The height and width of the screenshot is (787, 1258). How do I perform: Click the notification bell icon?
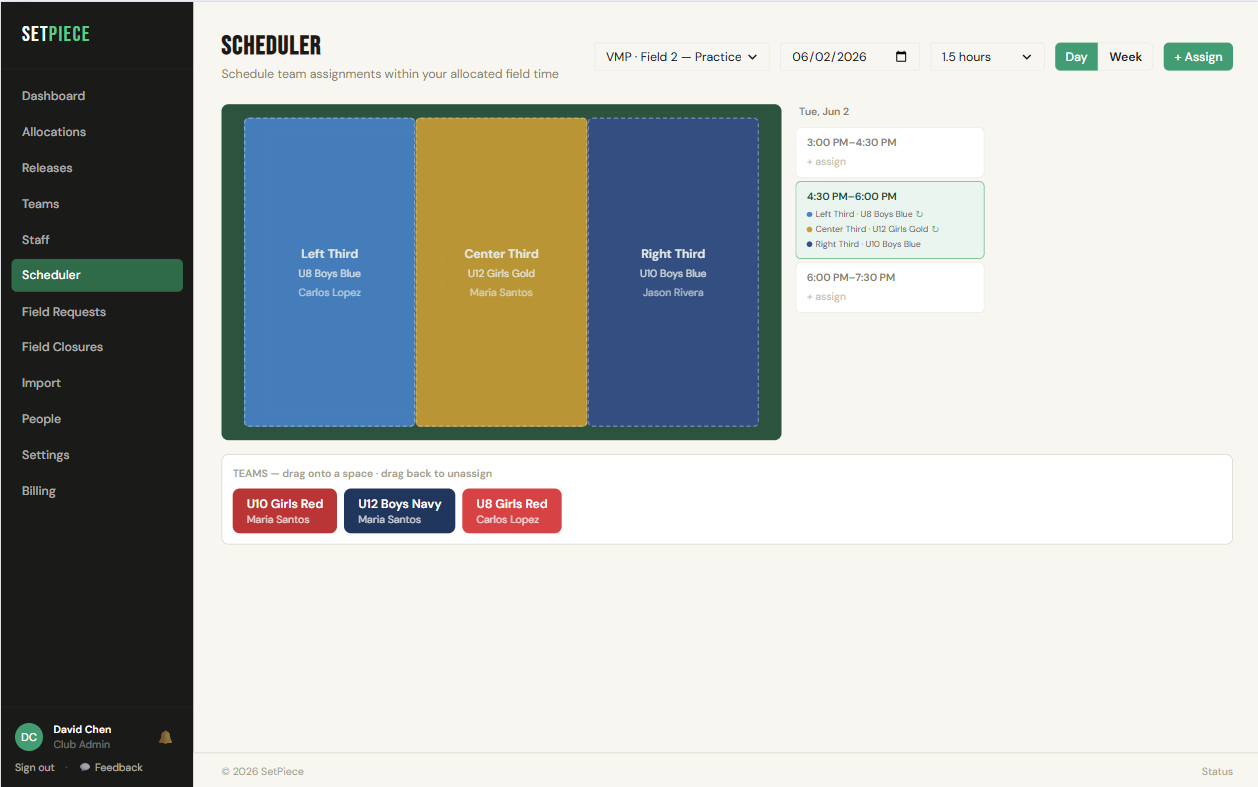[x=166, y=737]
